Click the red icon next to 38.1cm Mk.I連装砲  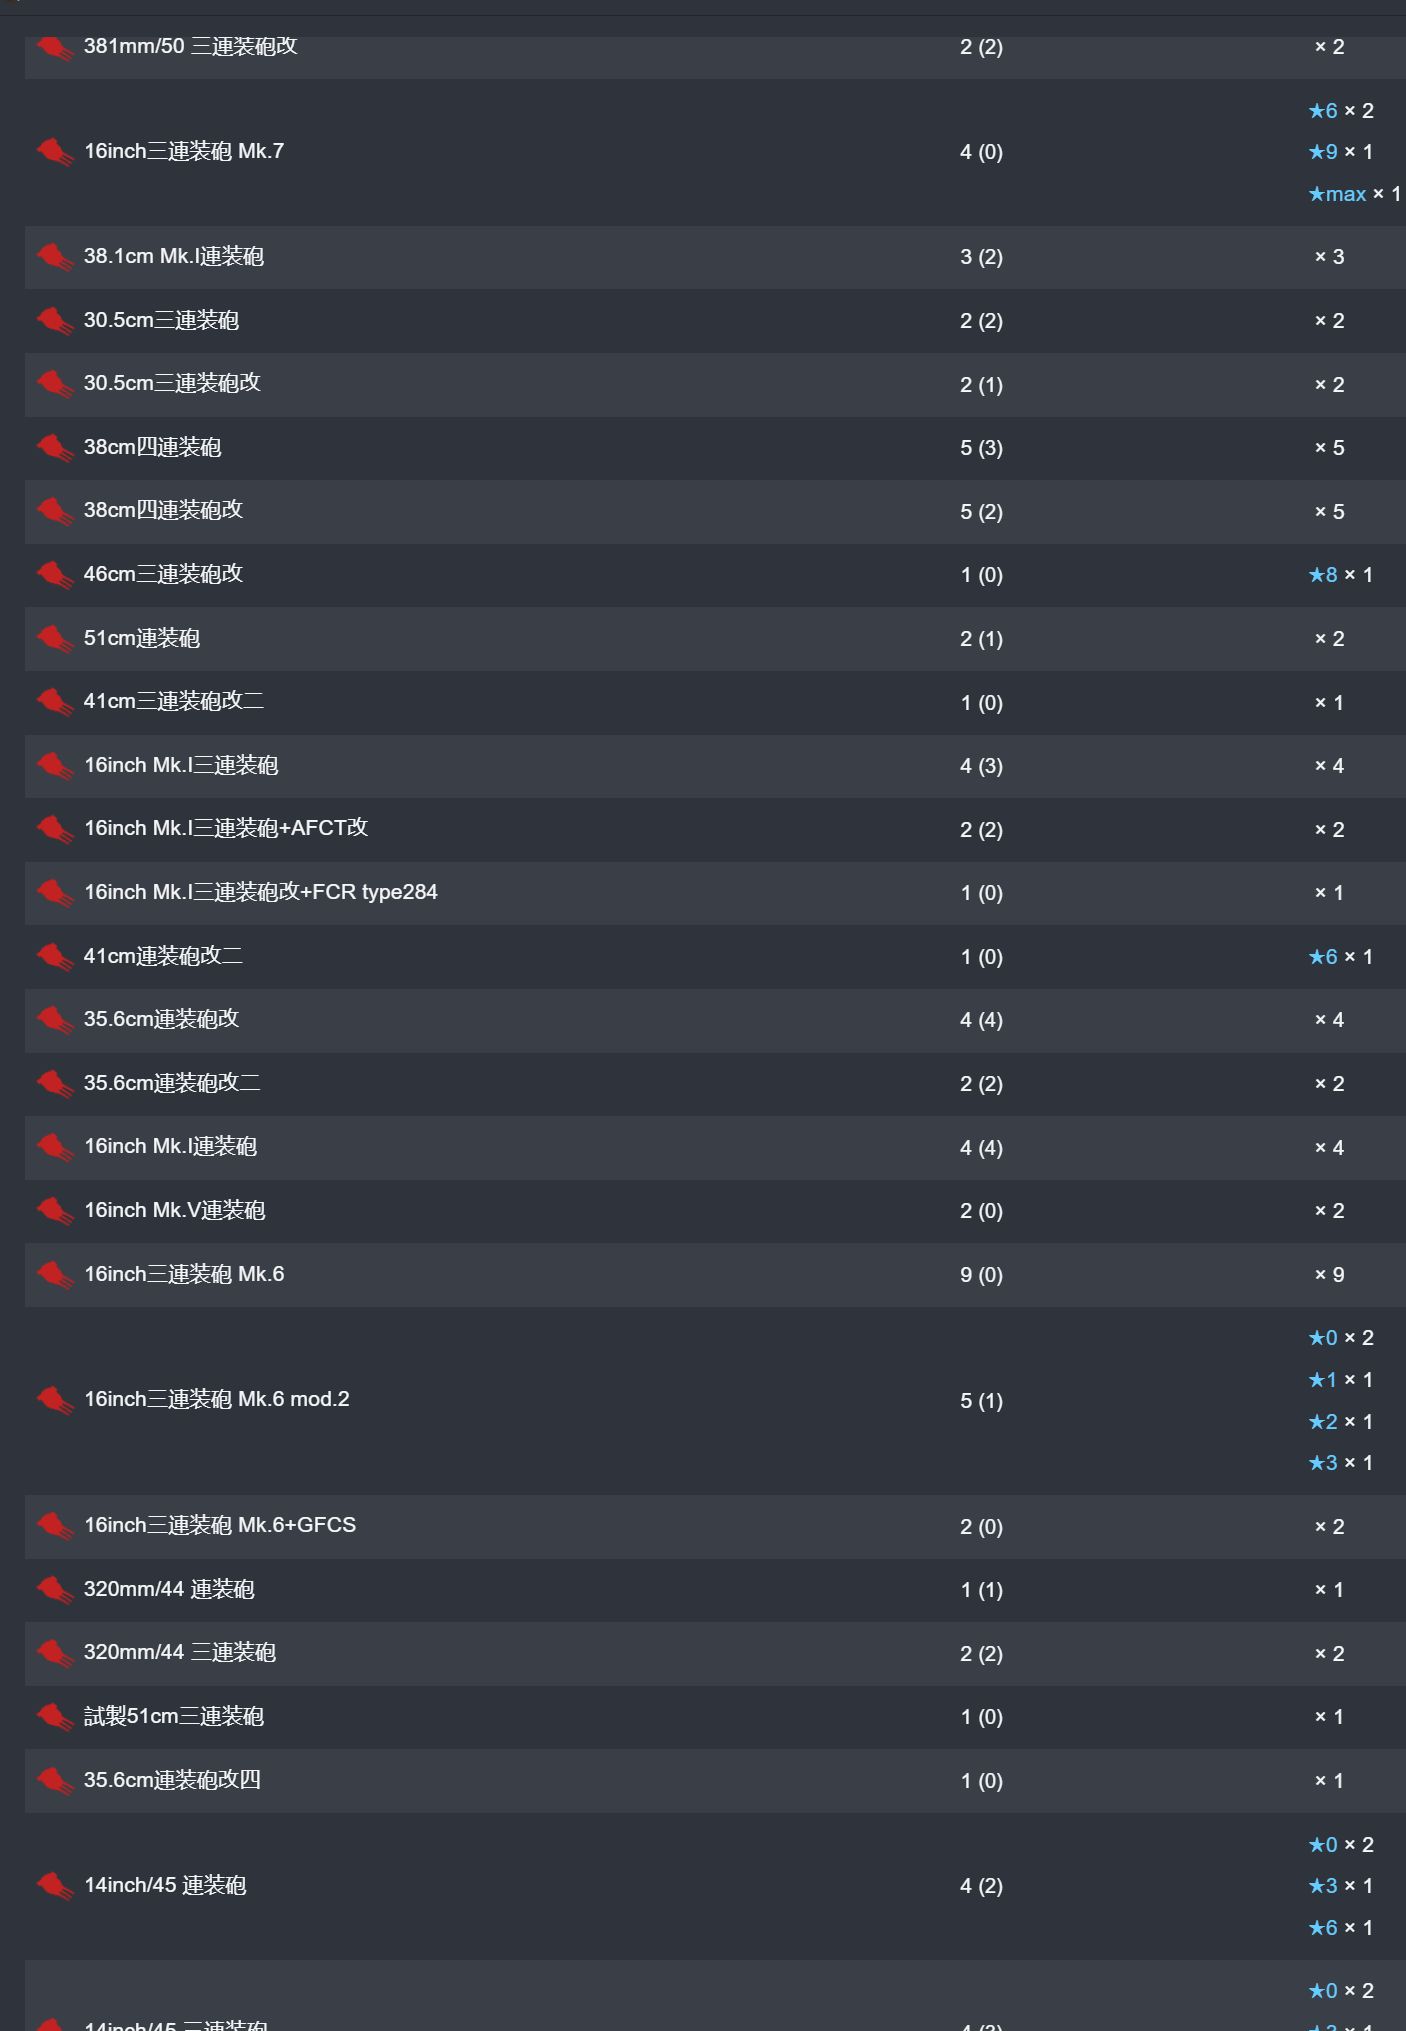(x=55, y=257)
